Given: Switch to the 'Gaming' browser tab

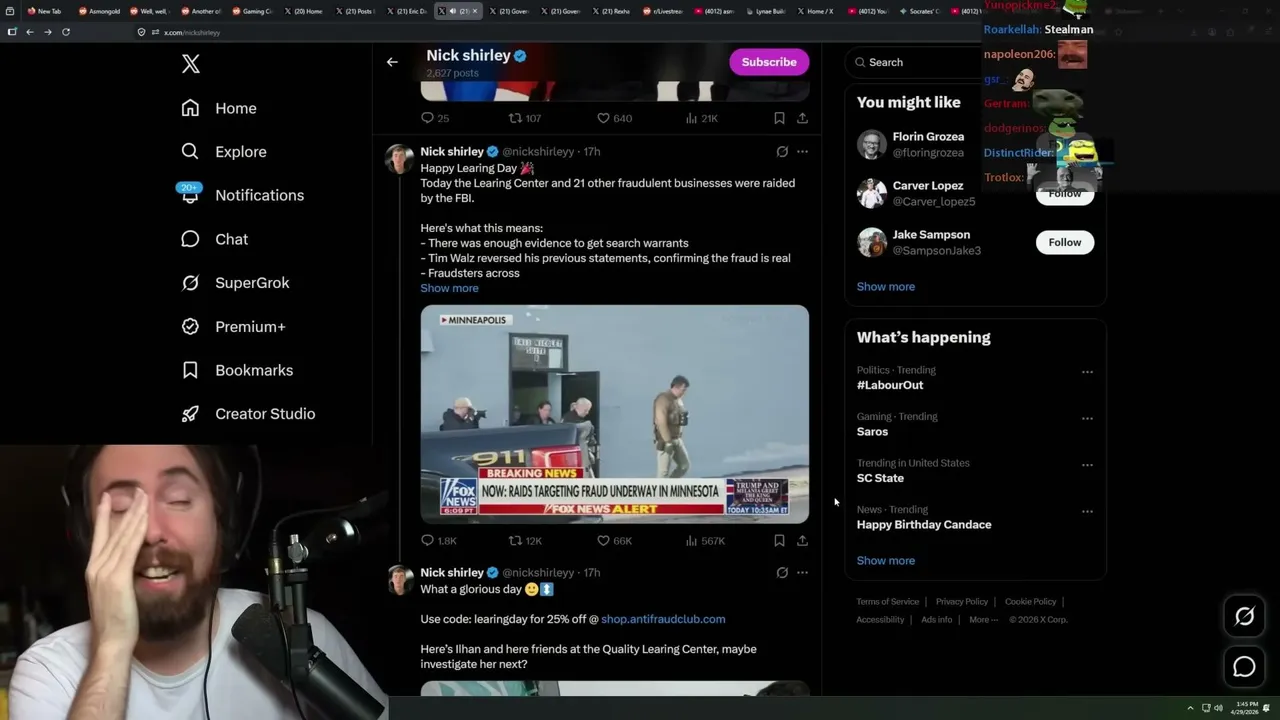Looking at the screenshot, I should click(x=255, y=11).
